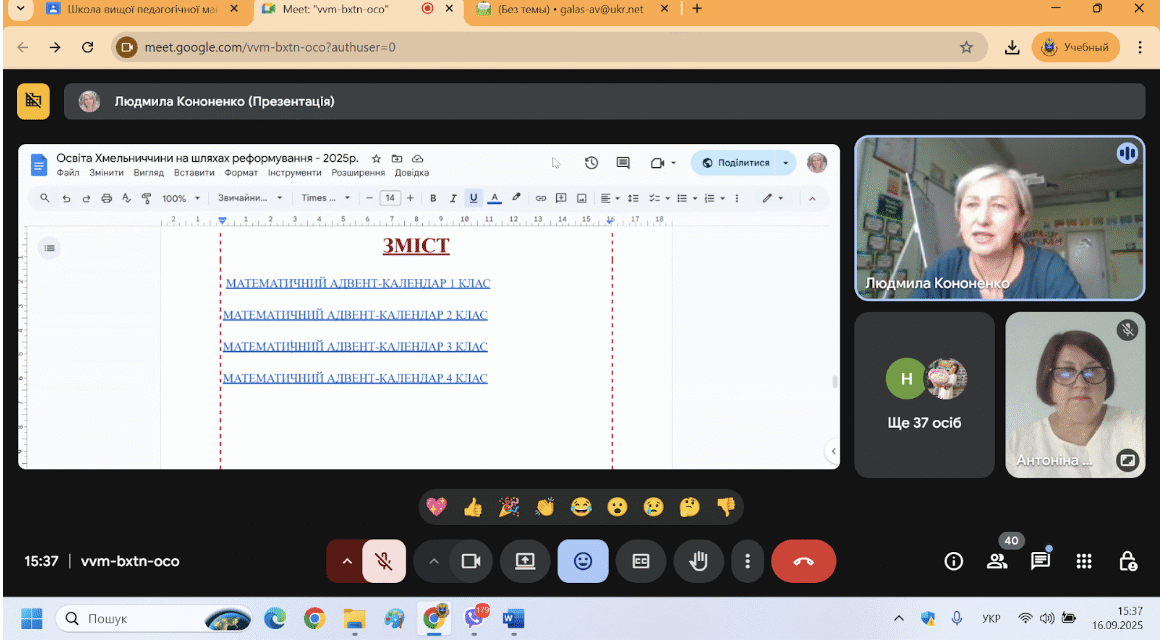Show the participants list with 40 badge
The width and height of the screenshot is (1160, 640).
coord(997,562)
